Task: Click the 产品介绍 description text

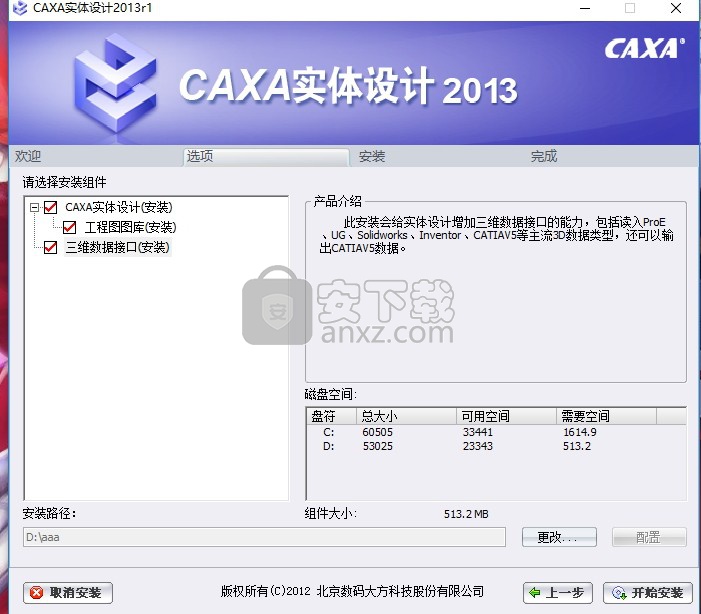Action: (x=496, y=235)
